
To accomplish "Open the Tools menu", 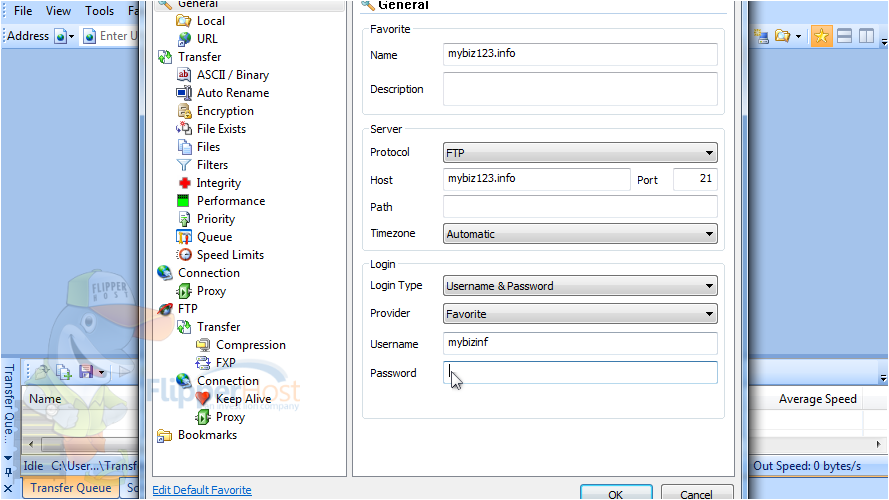I will [x=99, y=11].
